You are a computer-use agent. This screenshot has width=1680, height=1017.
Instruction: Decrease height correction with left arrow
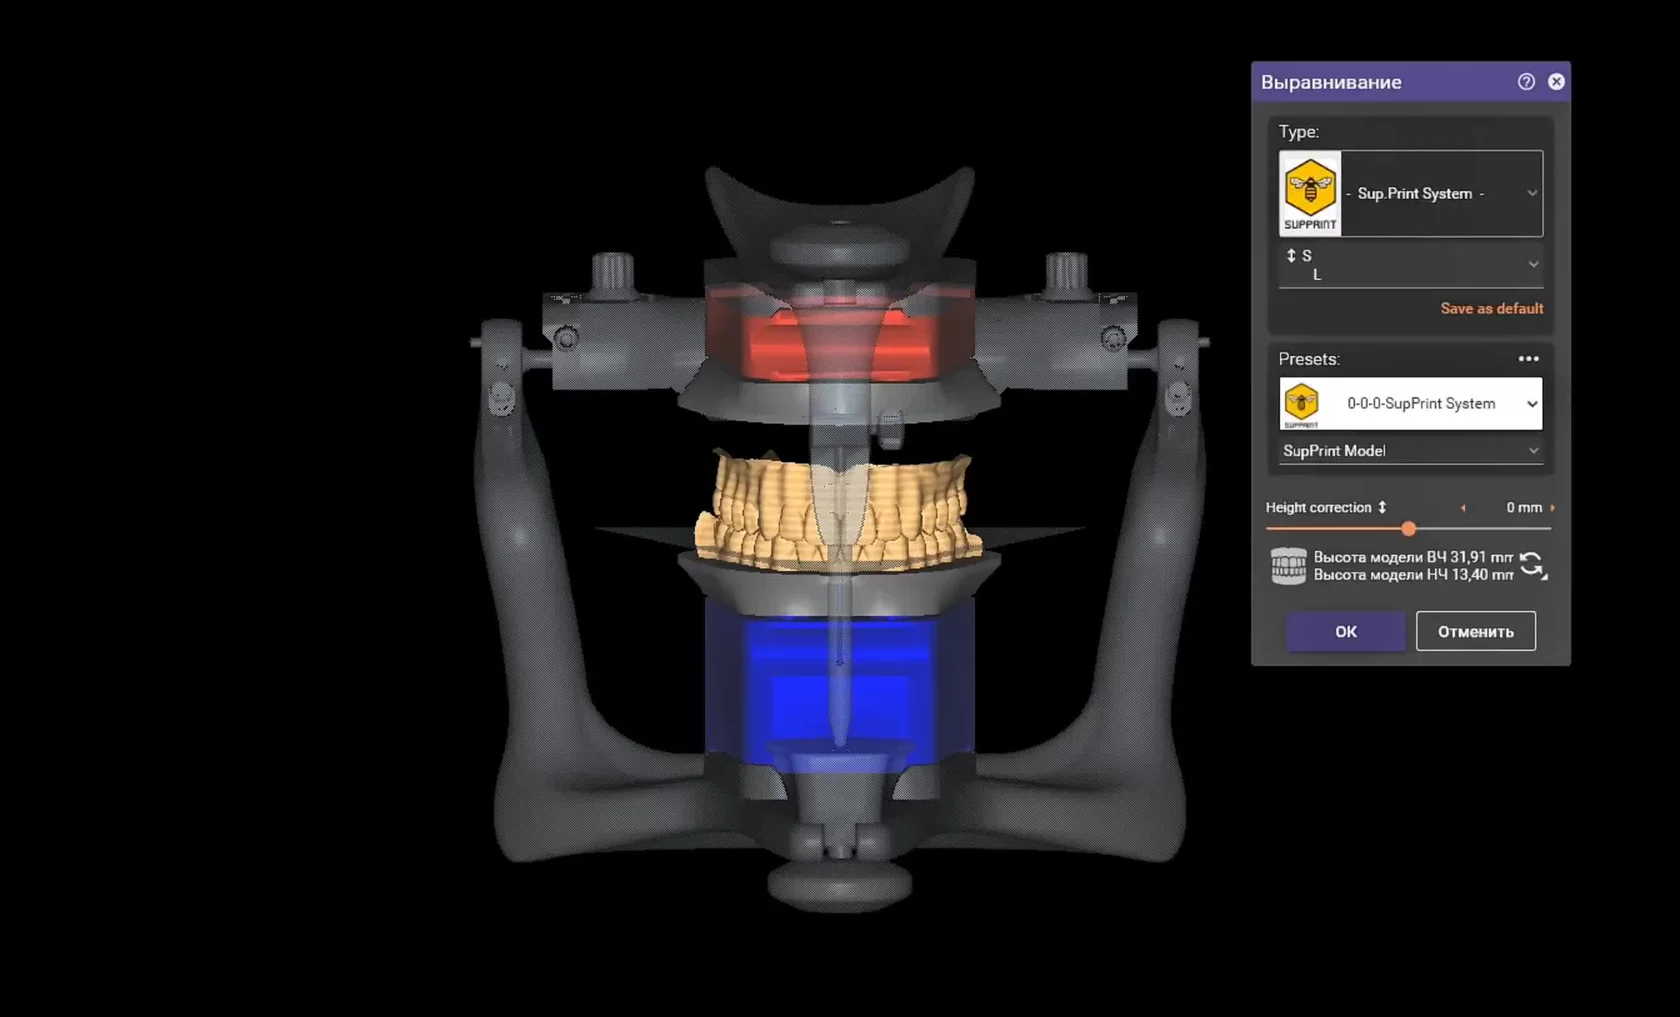(x=1463, y=508)
